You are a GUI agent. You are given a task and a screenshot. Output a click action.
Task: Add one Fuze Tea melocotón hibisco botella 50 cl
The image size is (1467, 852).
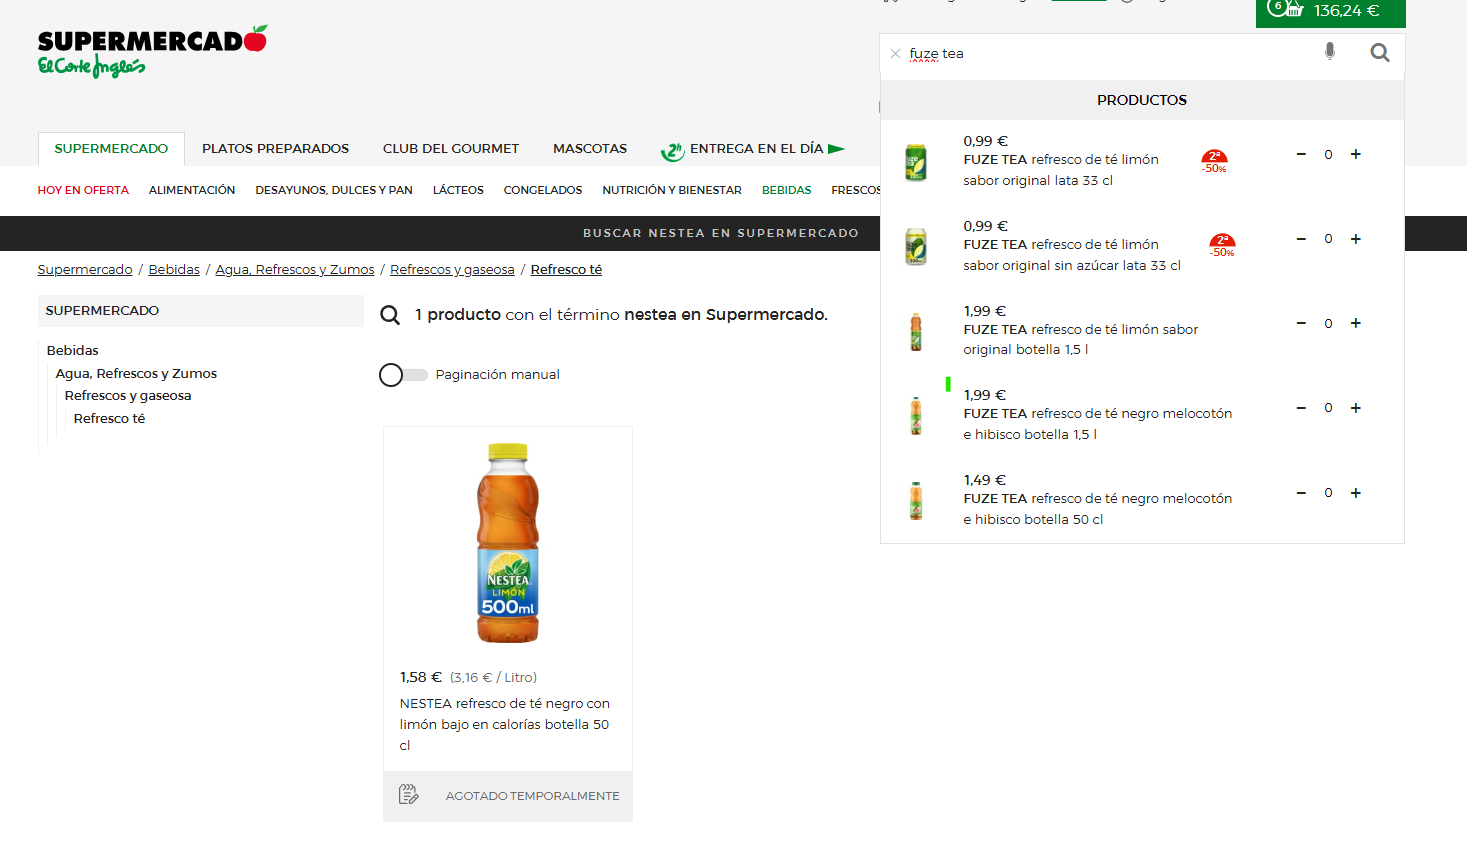[1356, 493]
